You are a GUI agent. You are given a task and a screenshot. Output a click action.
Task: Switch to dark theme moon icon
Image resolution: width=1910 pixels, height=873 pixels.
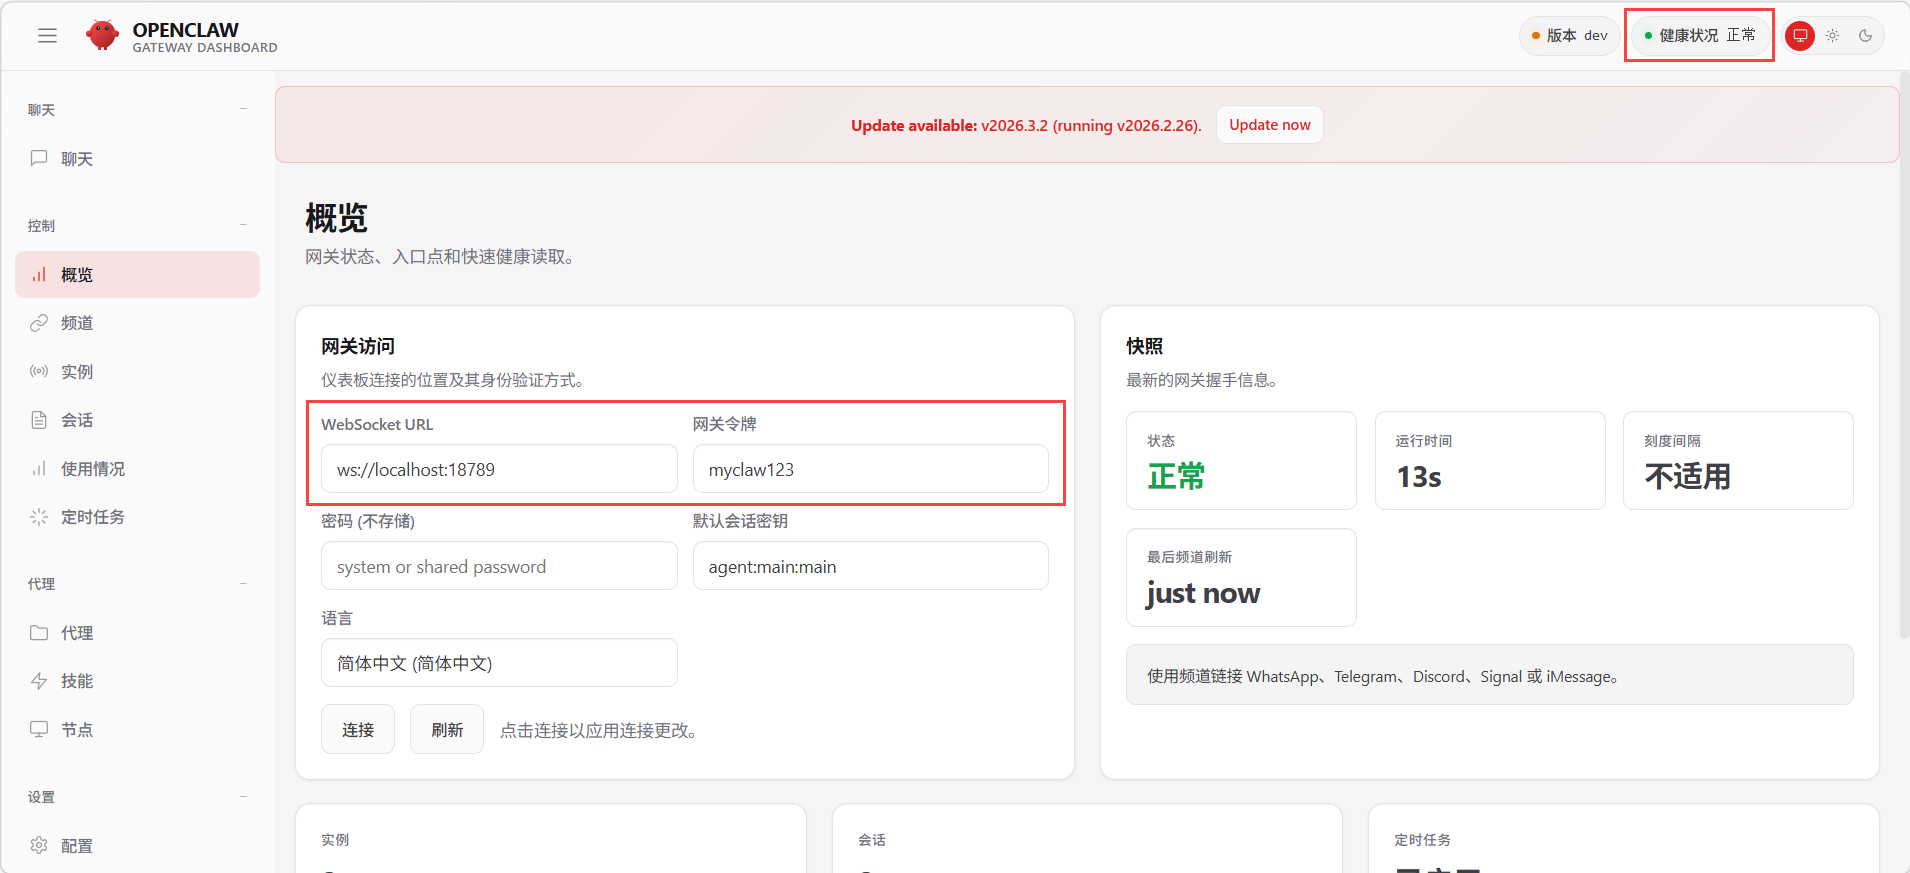coord(1865,36)
